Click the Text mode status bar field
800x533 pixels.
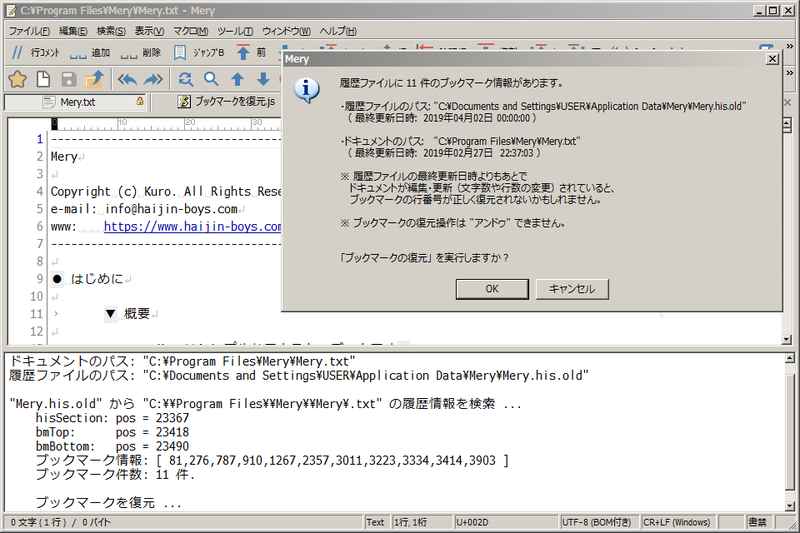click(x=377, y=522)
